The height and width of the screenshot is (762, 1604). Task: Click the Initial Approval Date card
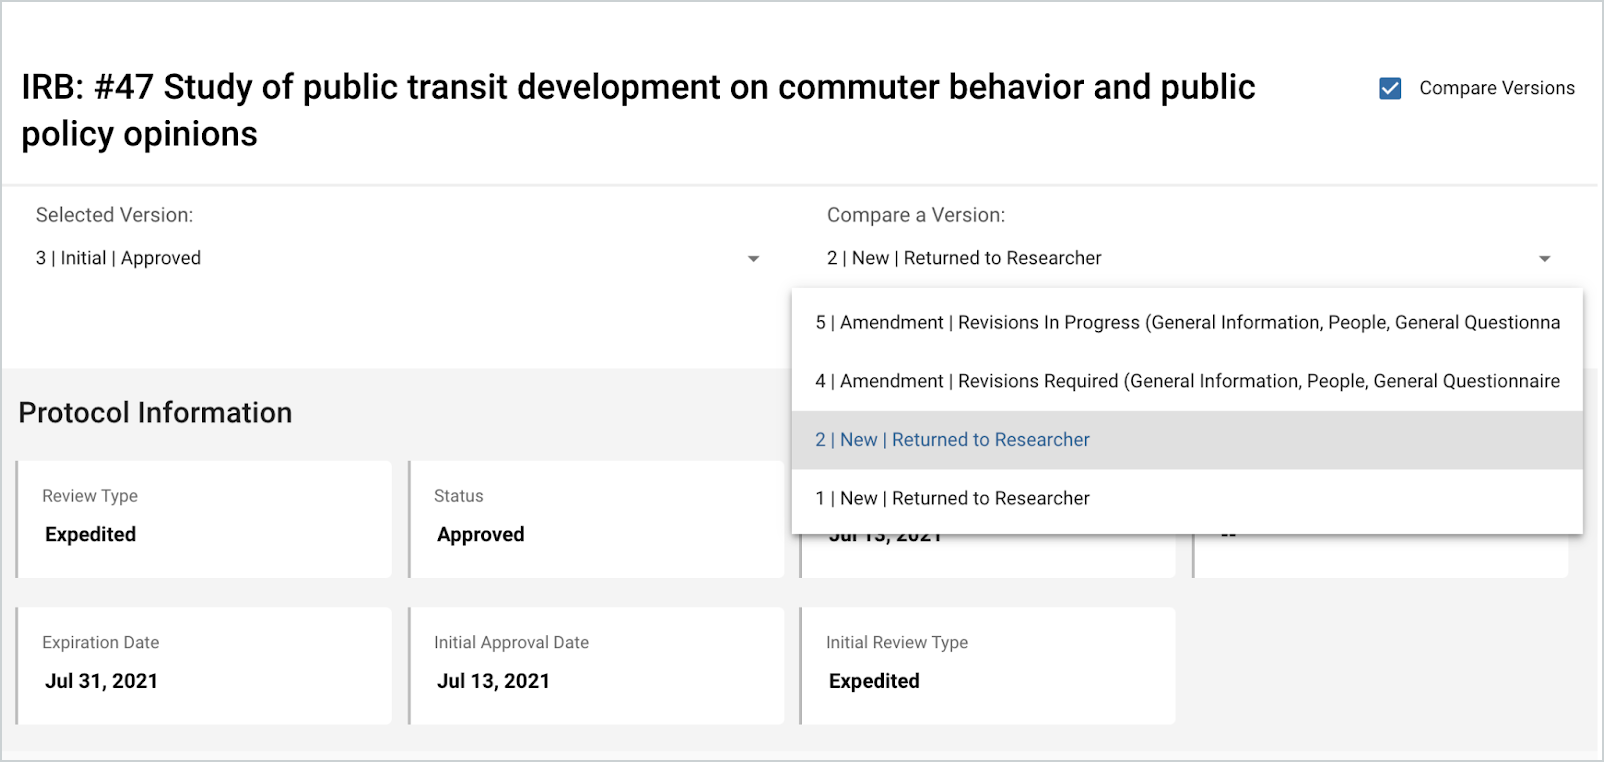[x=596, y=665]
